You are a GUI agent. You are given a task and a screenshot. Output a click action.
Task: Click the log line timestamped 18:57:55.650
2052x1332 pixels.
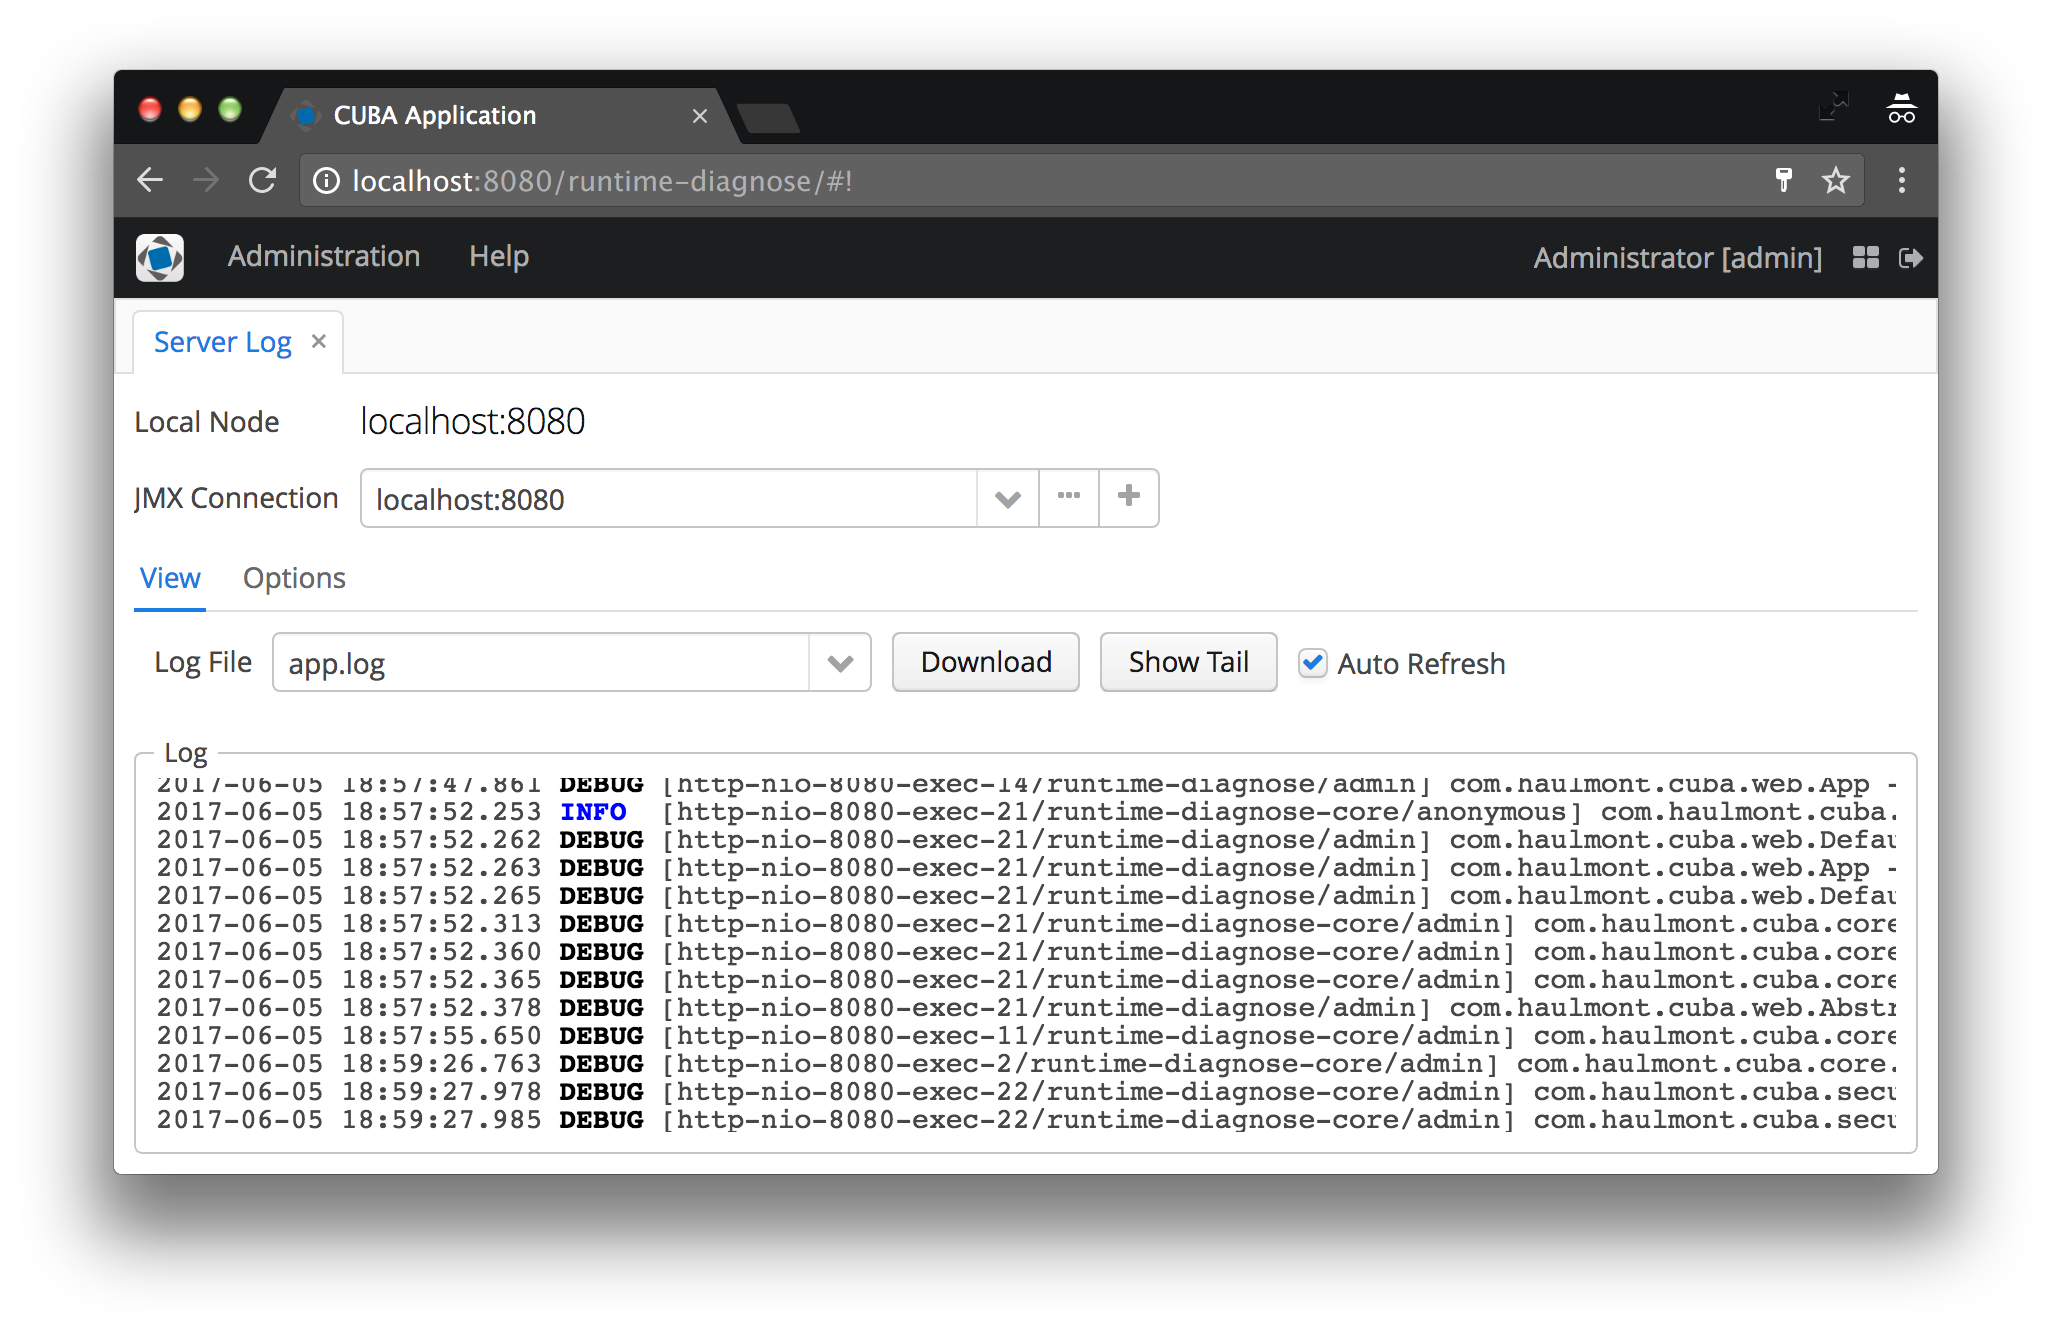click(1026, 1036)
